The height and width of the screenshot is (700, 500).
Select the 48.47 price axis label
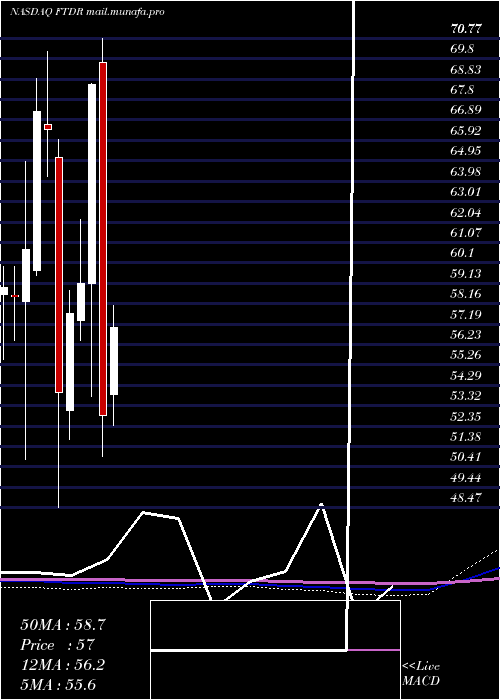click(466, 497)
